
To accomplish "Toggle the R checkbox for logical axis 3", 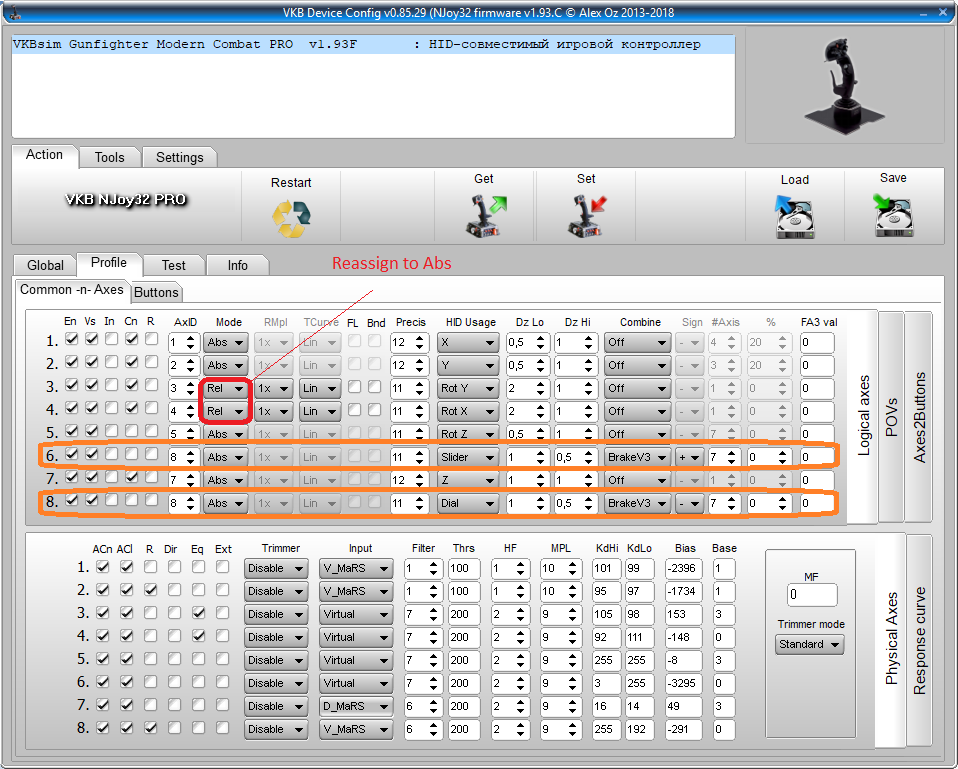I will [x=151, y=386].
